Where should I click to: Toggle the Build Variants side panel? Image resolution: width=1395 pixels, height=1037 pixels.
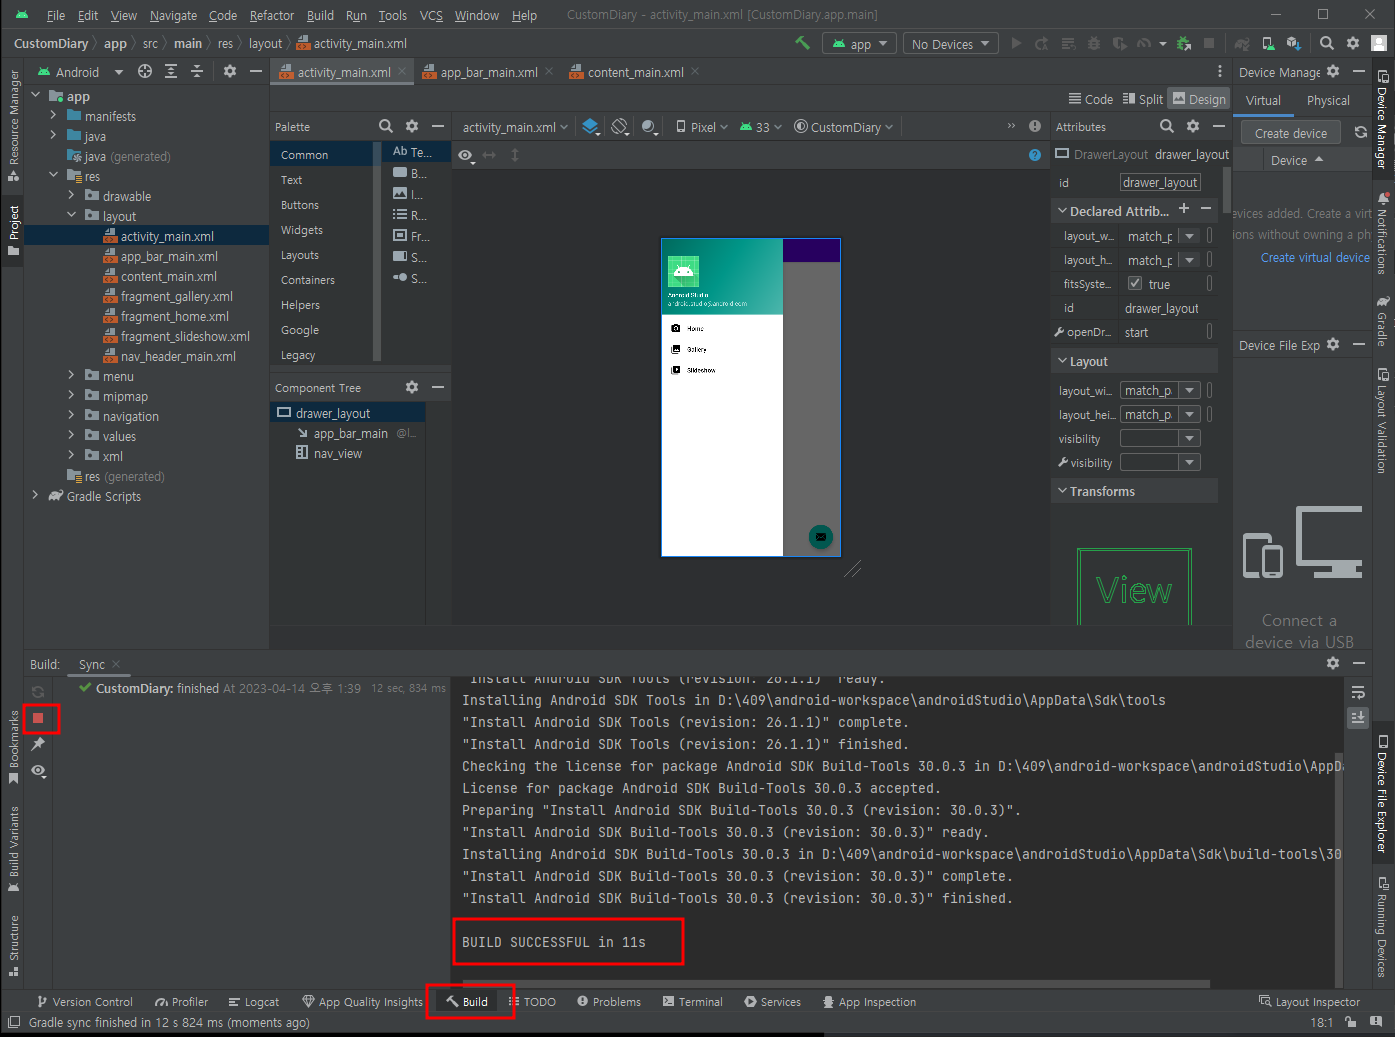pyautogui.click(x=14, y=849)
